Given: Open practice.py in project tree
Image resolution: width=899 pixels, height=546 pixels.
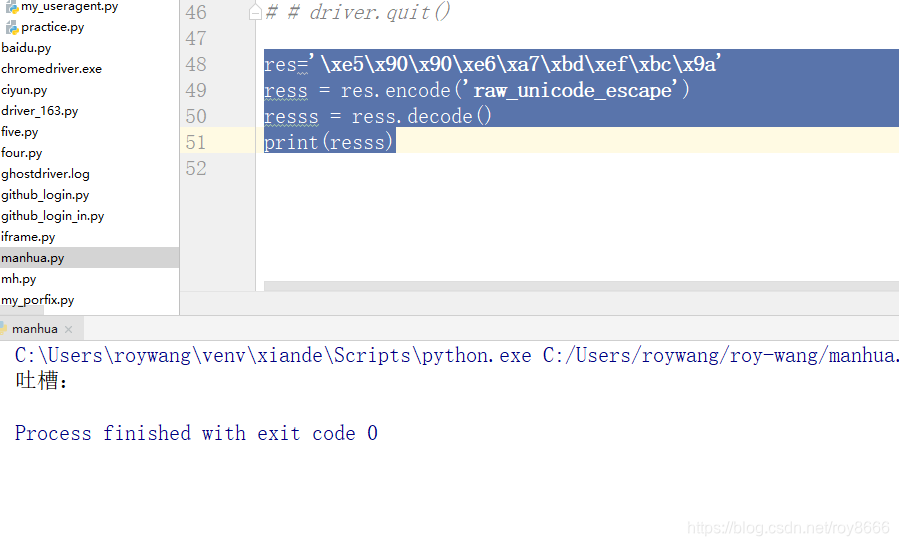Looking at the screenshot, I should [53, 27].
